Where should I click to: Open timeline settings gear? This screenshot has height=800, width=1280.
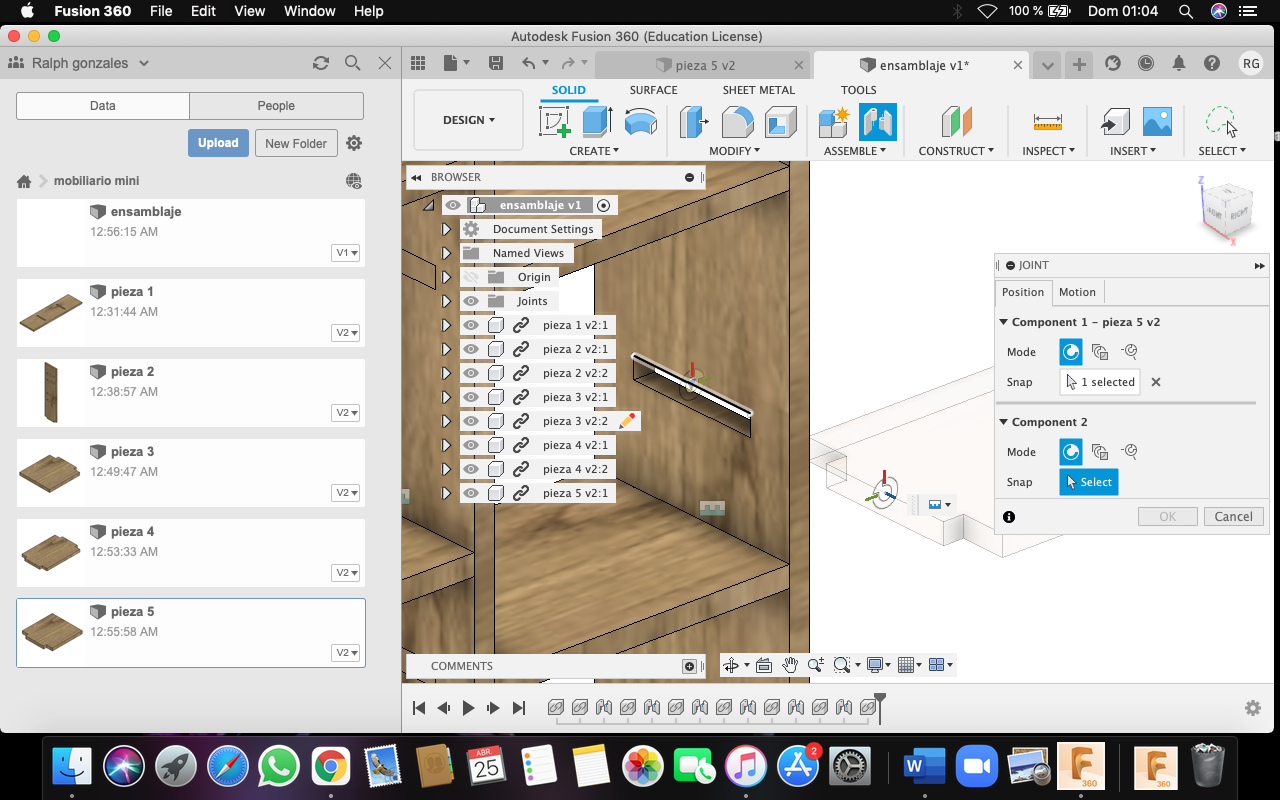coord(1252,708)
